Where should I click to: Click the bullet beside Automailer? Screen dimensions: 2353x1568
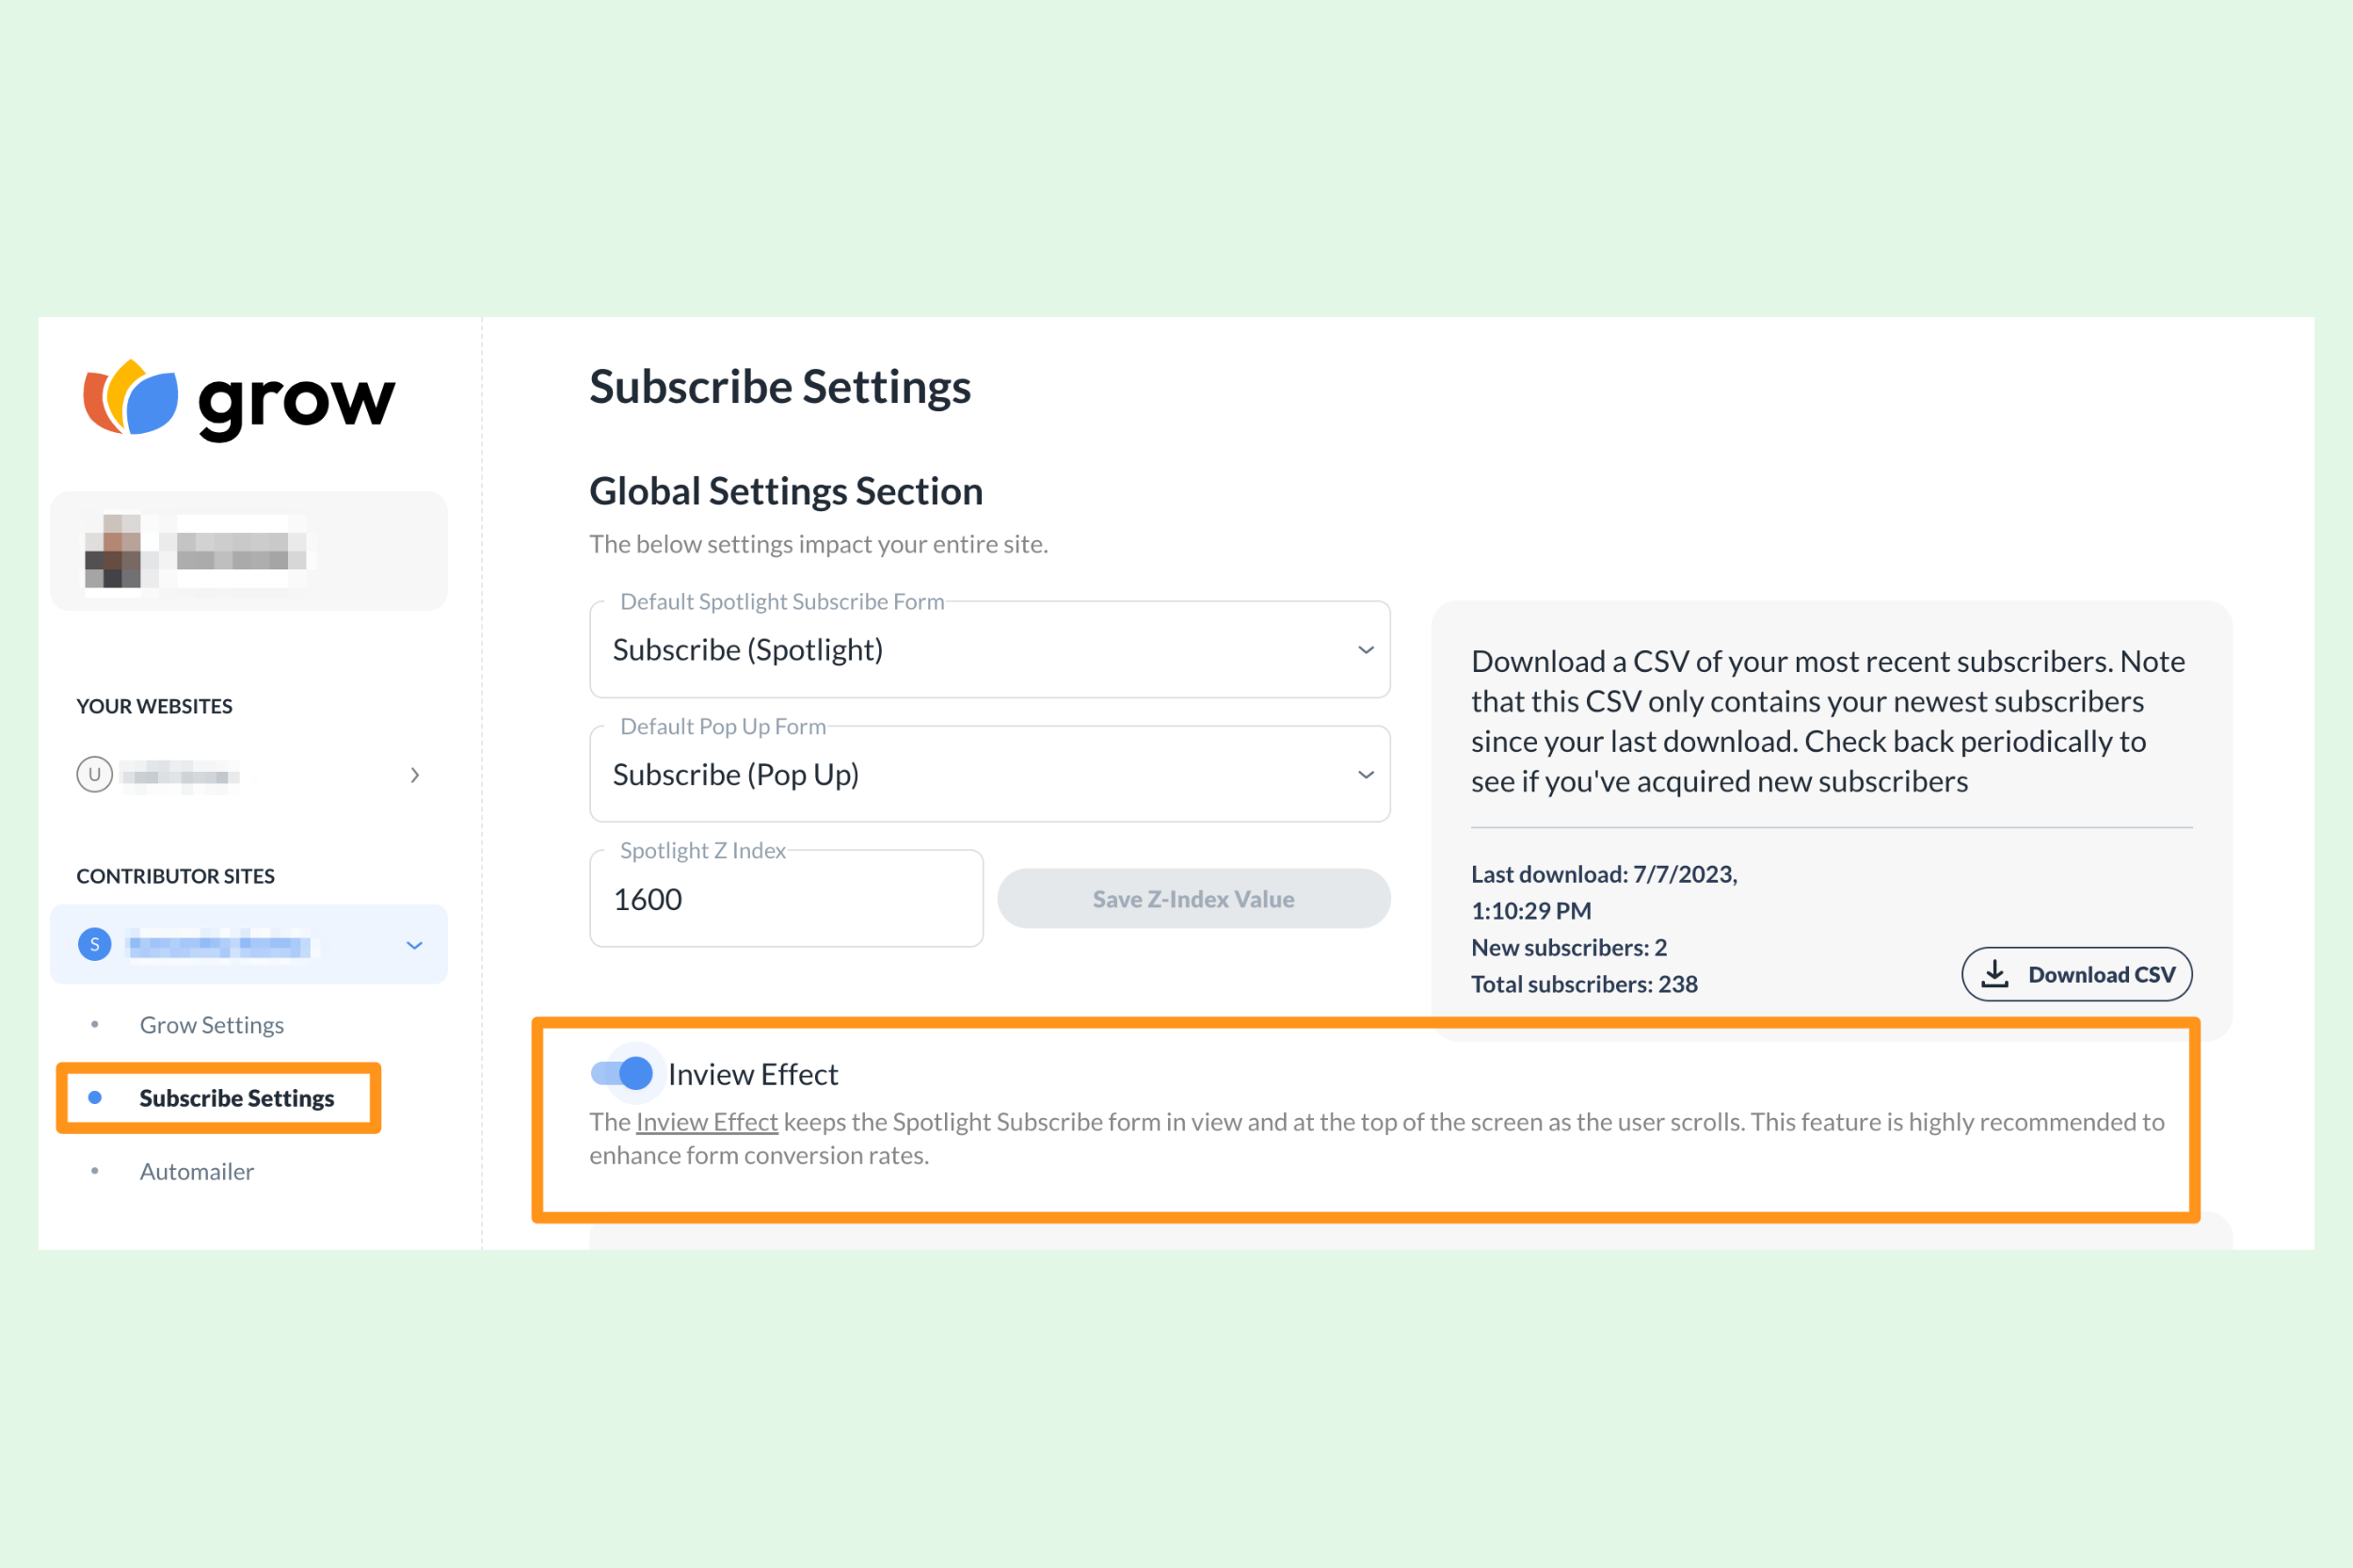[x=95, y=1171]
